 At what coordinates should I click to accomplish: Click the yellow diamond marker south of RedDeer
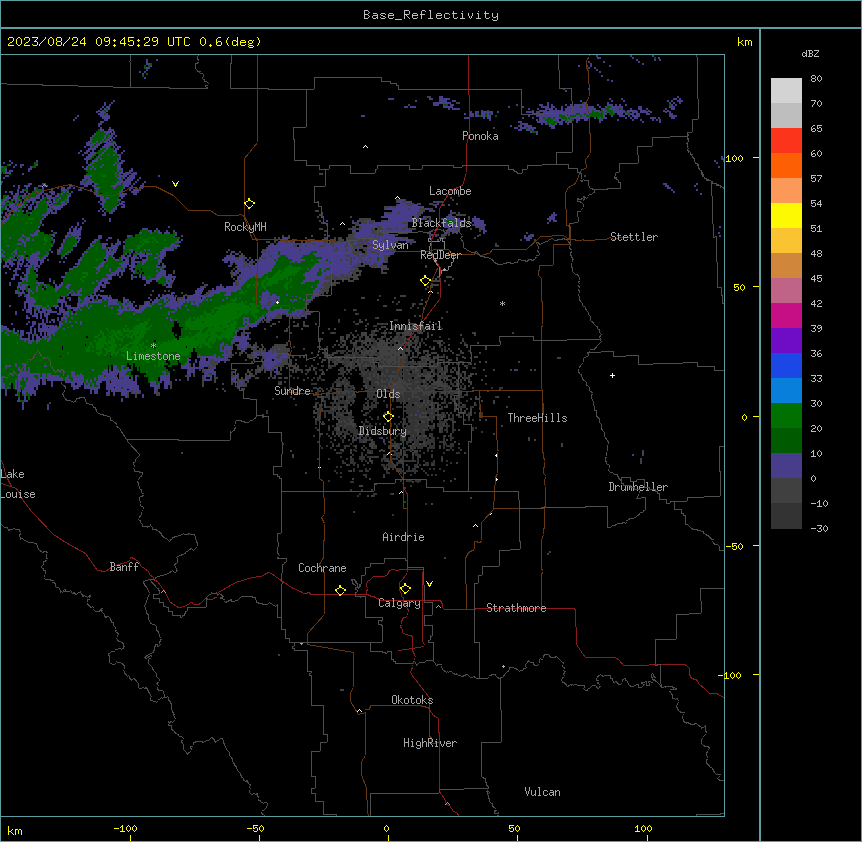(x=426, y=281)
